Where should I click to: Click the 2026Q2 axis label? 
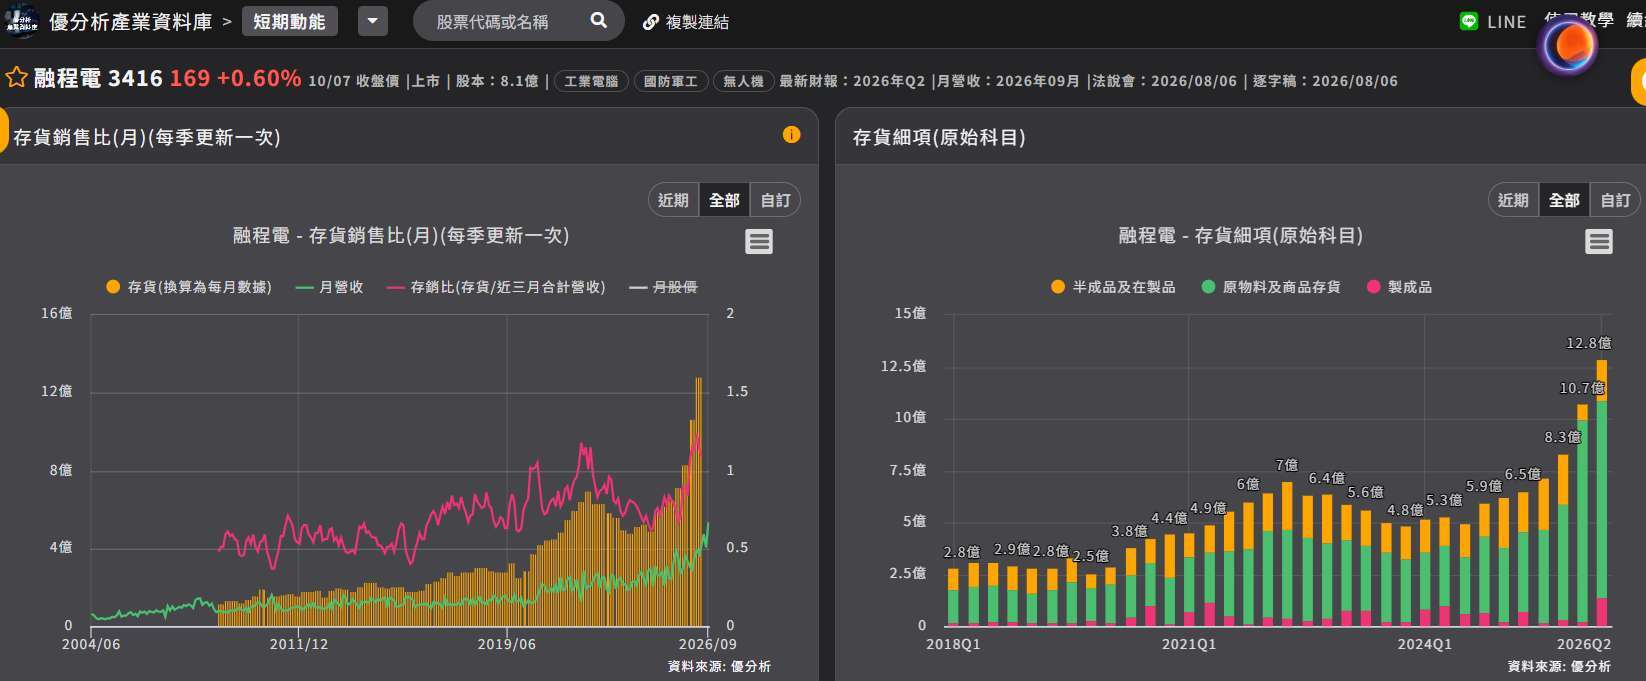1584,644
